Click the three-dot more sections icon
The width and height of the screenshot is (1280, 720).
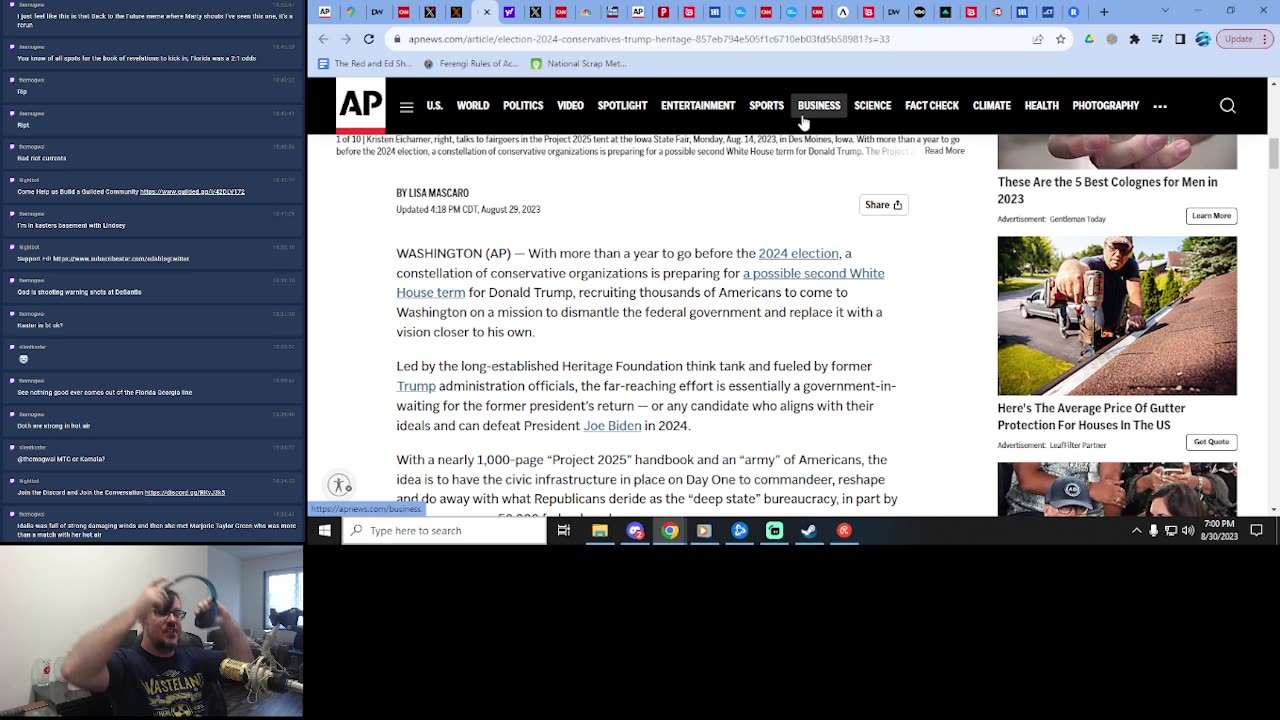pos(1160,106)
